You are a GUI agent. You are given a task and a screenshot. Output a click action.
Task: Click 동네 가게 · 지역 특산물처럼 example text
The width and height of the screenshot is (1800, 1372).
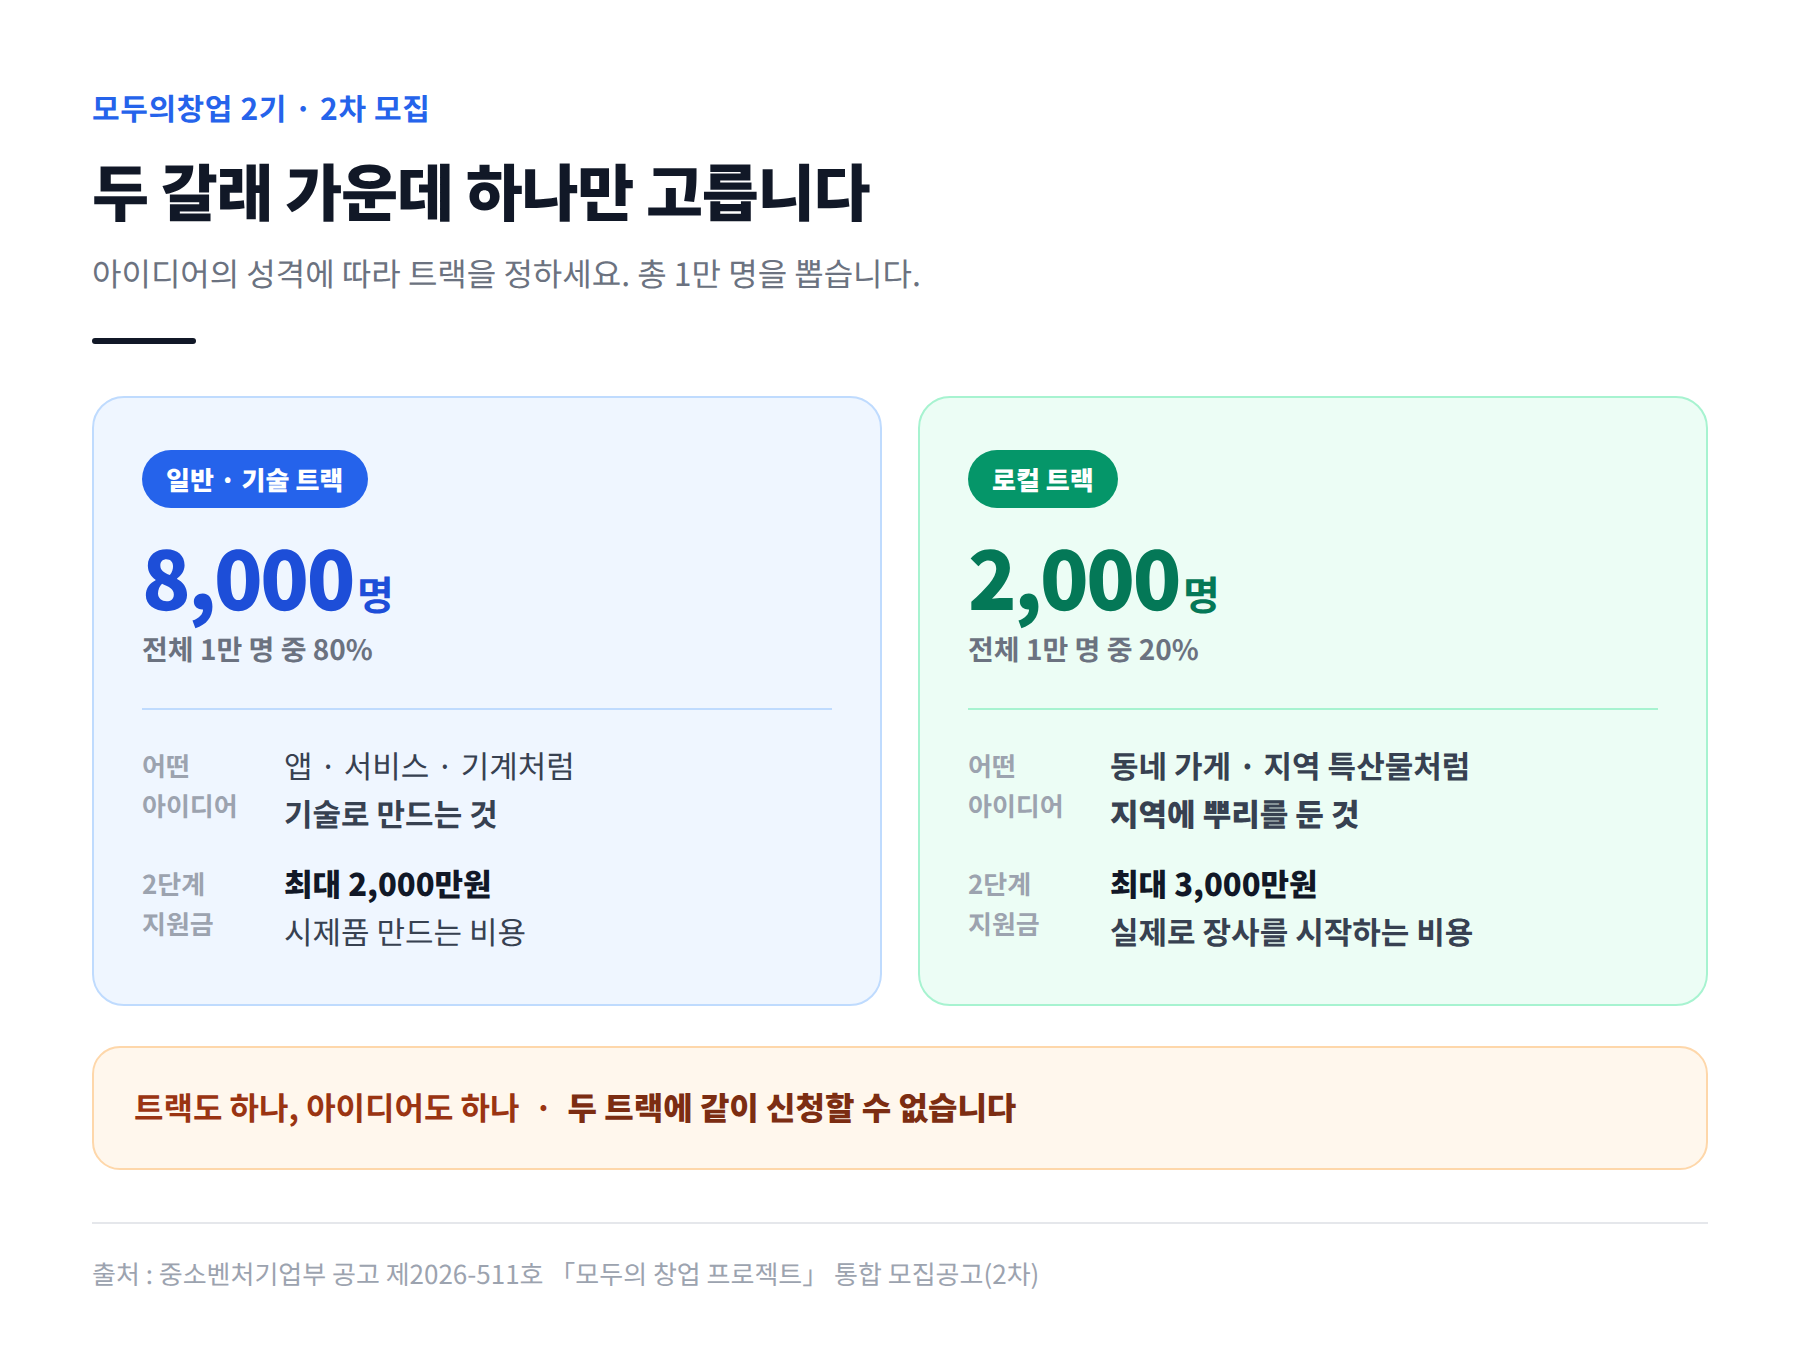(1290, 766)
